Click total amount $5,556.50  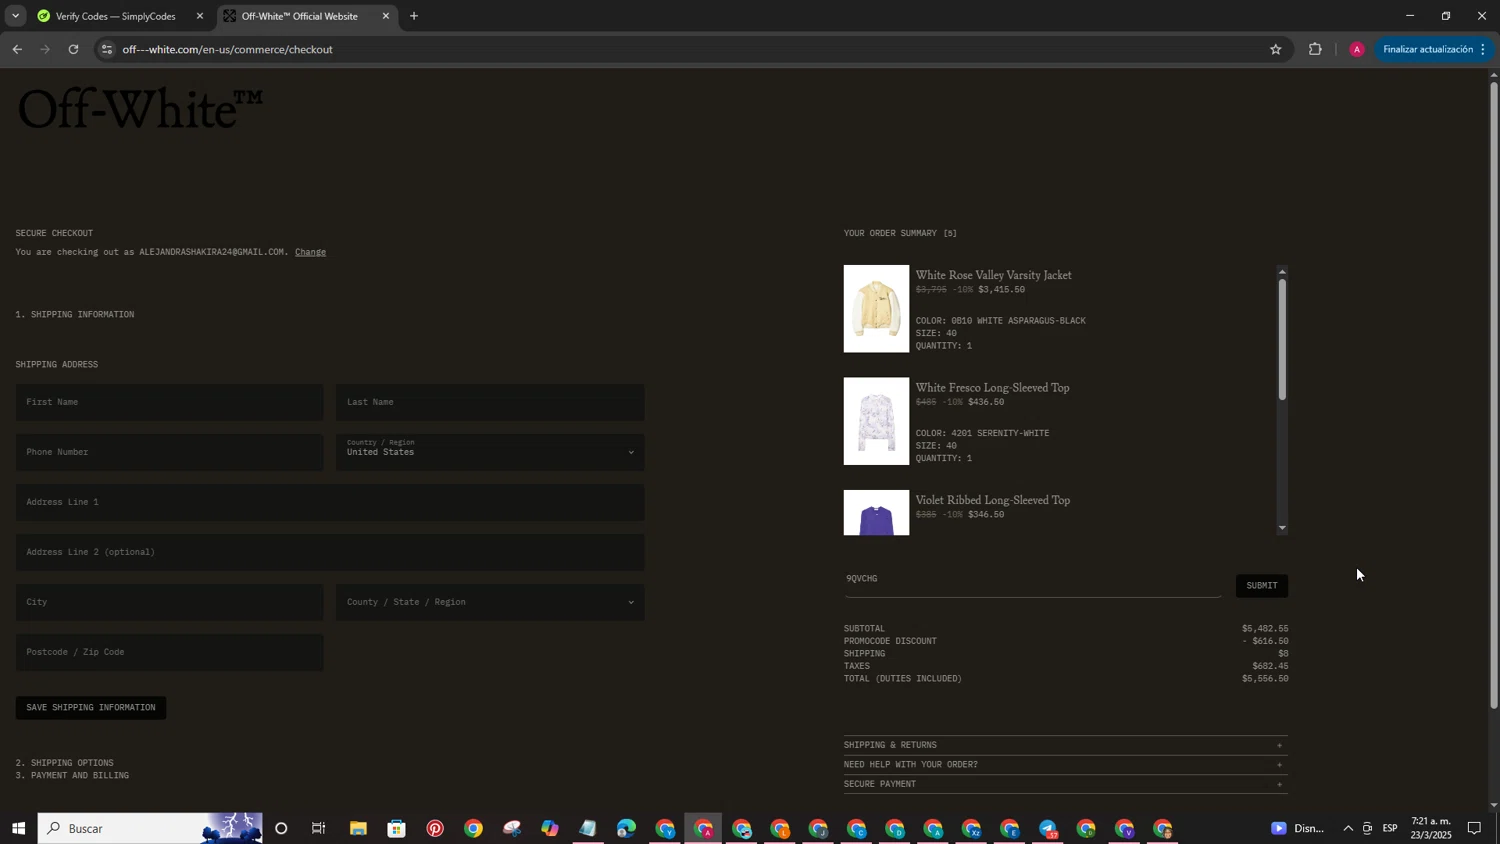[x=1265, y=679]
